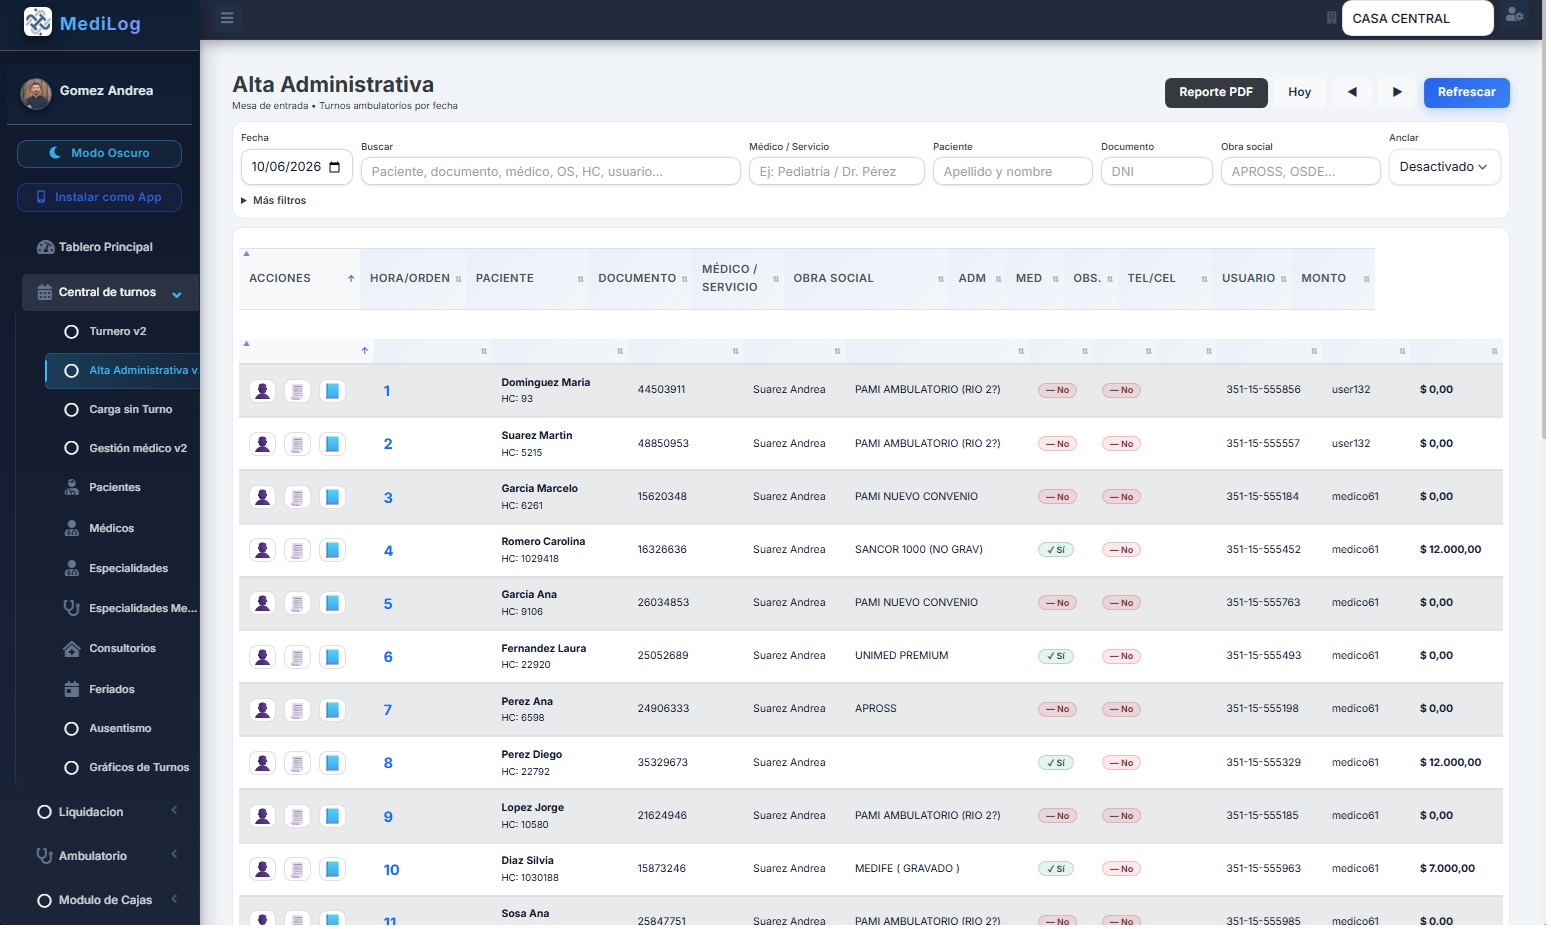The image size is (1551, 929).
Task: Open the Anclar Desactivado dropdown
Action: tap(1444, 167)
